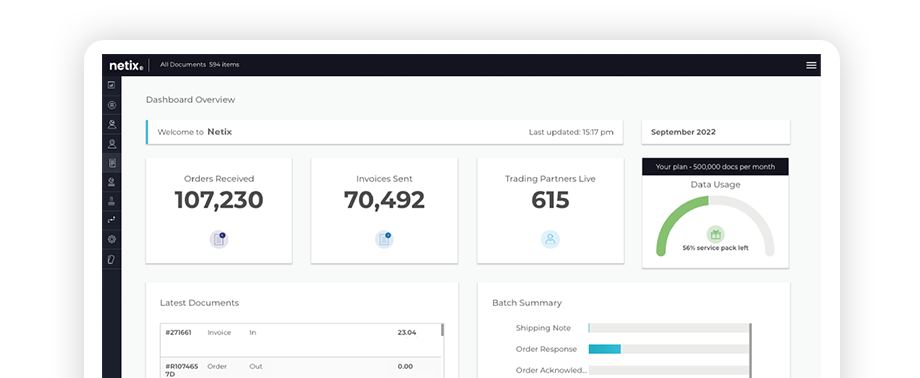The image size is (920, 378).
Task: Click the Data Usage gauge arc
Action: pos(715,226)
